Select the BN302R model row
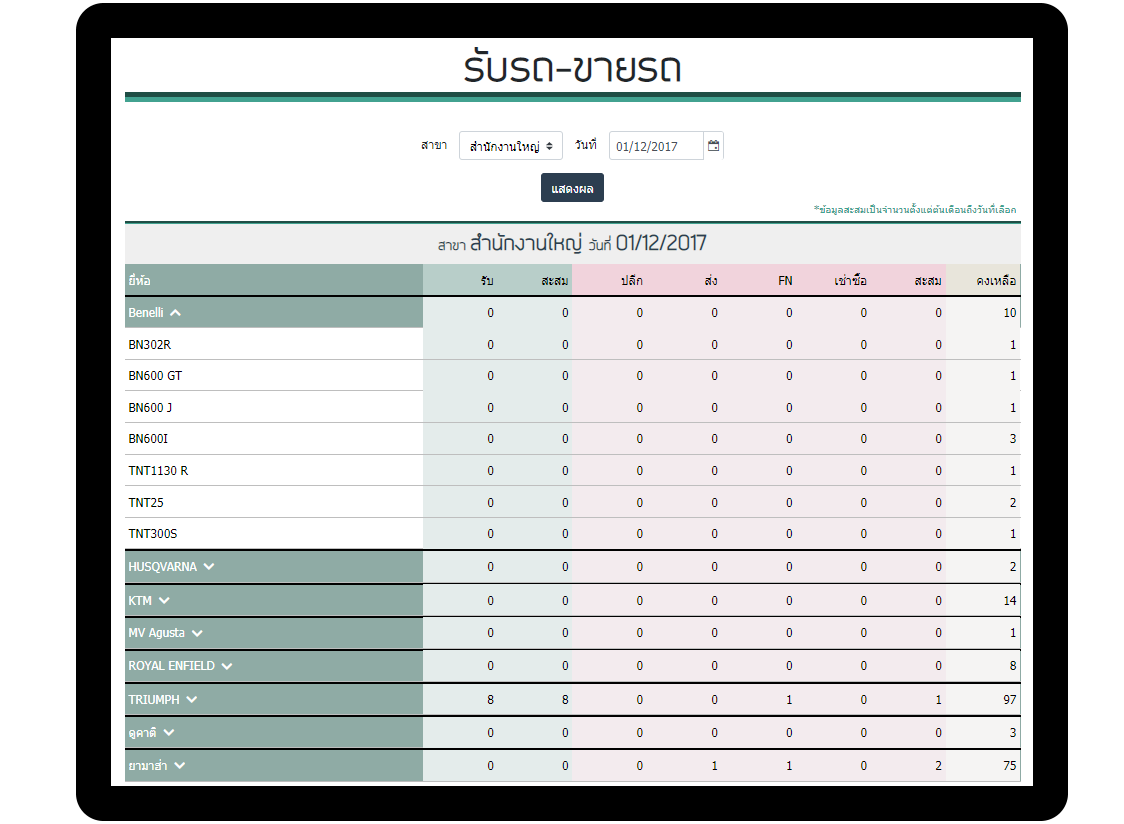The image size is (1124, 824). [x=152, y=345]
